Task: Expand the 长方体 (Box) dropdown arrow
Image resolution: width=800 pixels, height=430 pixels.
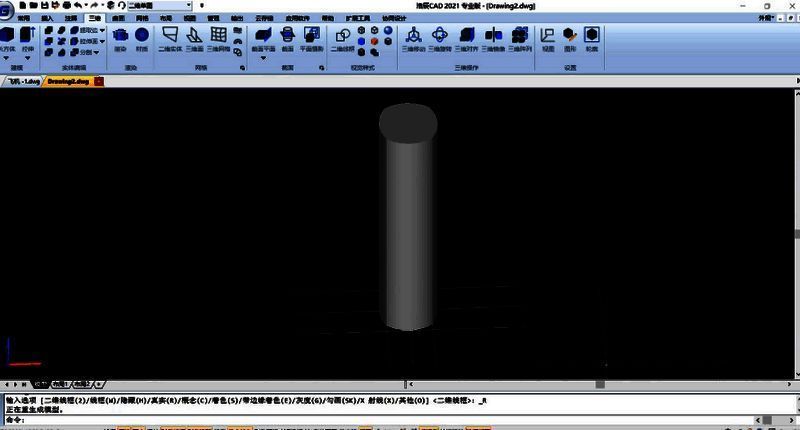Action: 8,58
